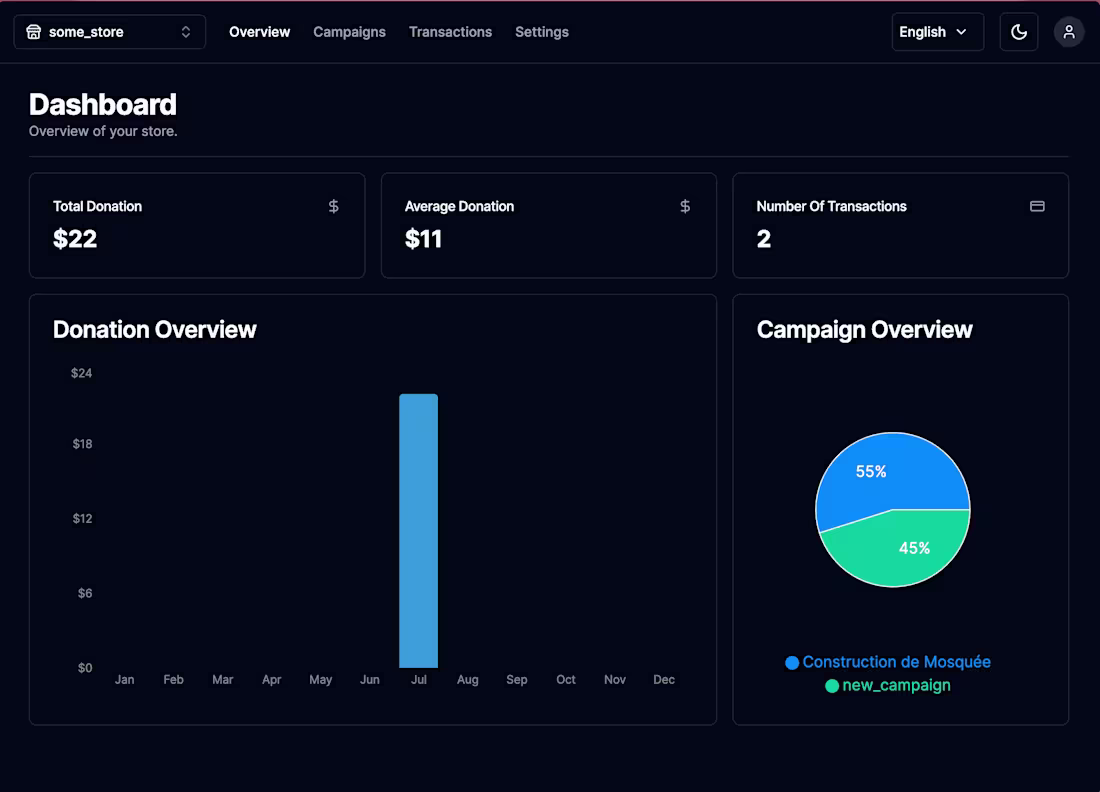Open the Transactions tab

point(450,31)
